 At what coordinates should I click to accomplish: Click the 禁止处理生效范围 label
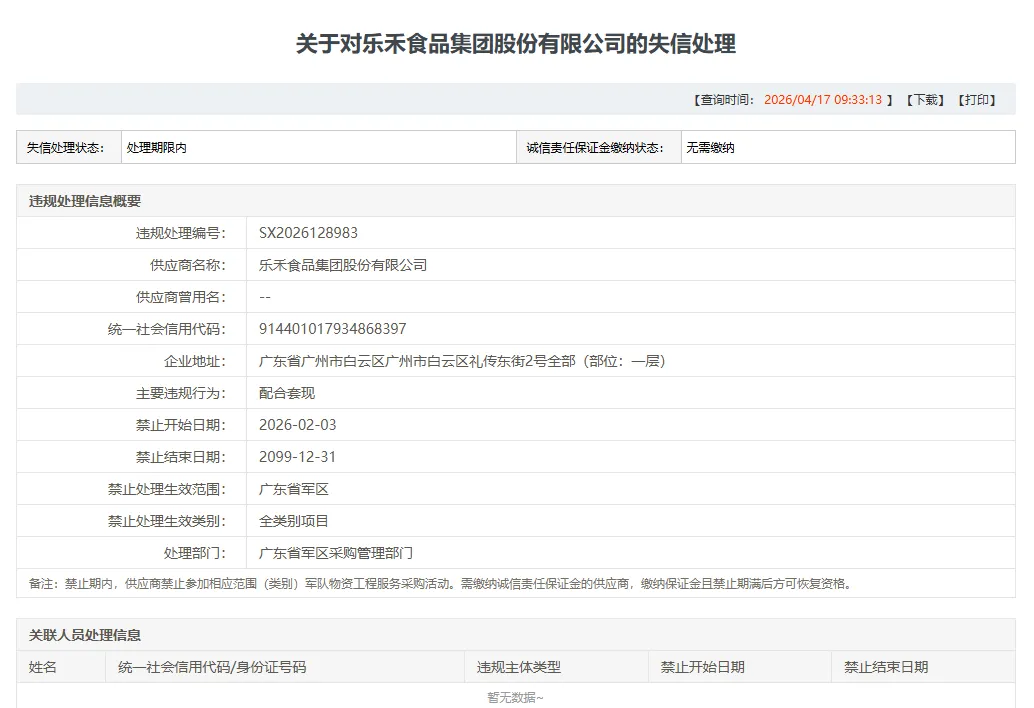(167, 489)
